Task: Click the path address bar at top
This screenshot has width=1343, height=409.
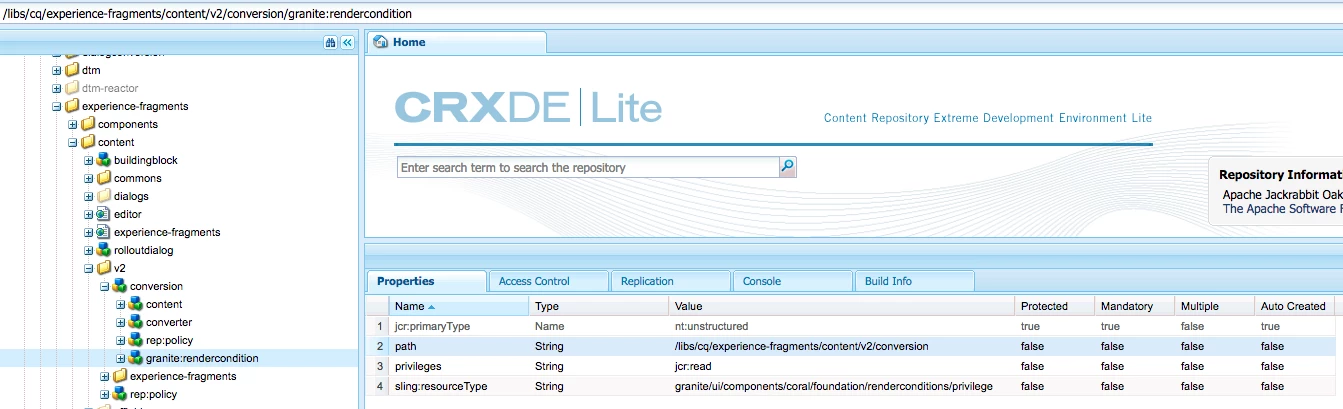Action: [671, 13]
